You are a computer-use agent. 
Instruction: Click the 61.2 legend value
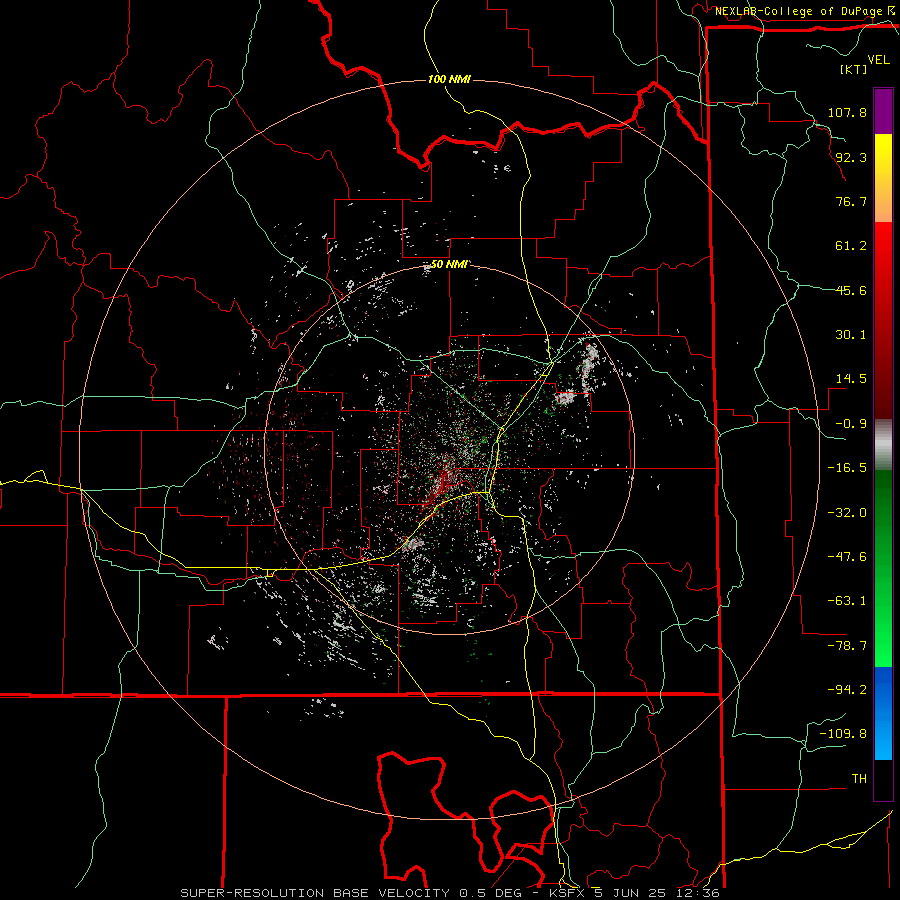pos(851,246)
